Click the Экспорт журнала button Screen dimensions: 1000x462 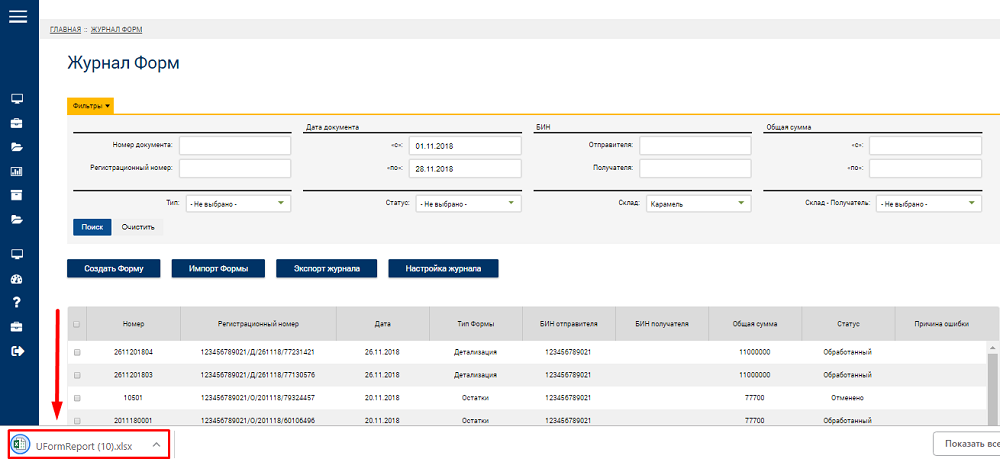point(327,269)
